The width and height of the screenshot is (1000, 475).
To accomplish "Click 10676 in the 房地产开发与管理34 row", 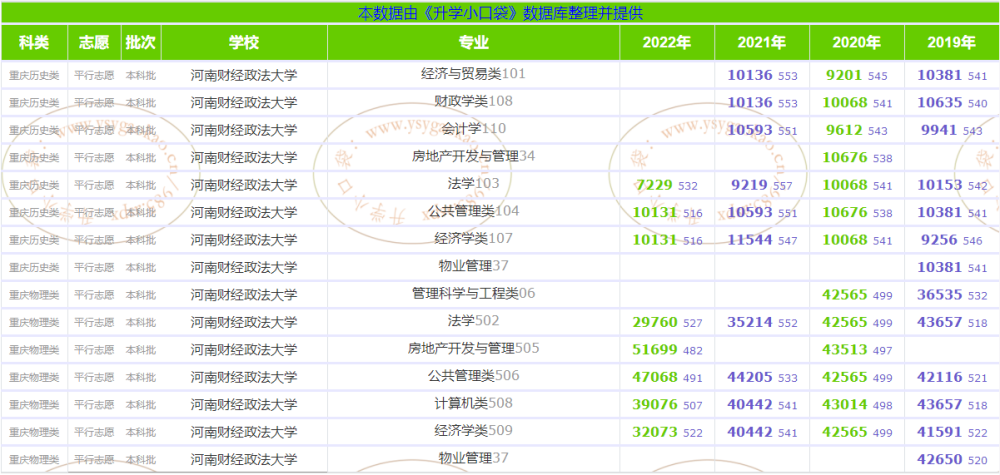I will [845, 157].
